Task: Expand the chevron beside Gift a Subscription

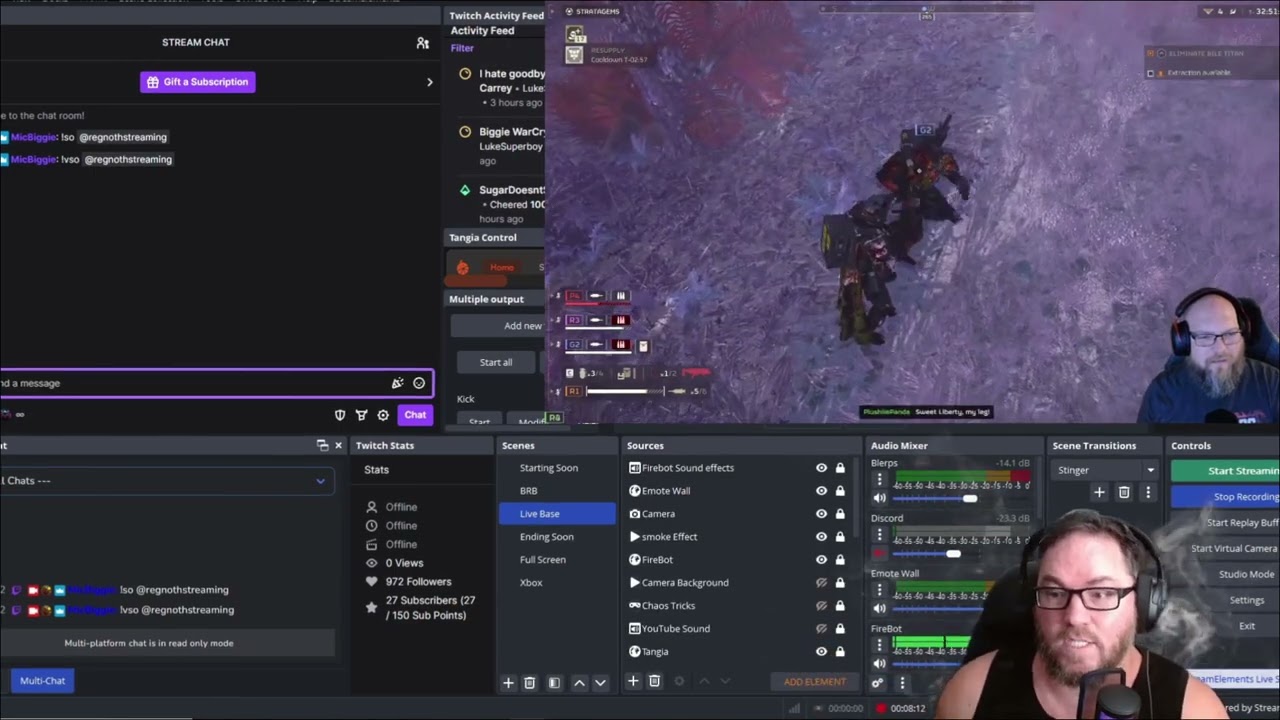Action: [430, 82]
